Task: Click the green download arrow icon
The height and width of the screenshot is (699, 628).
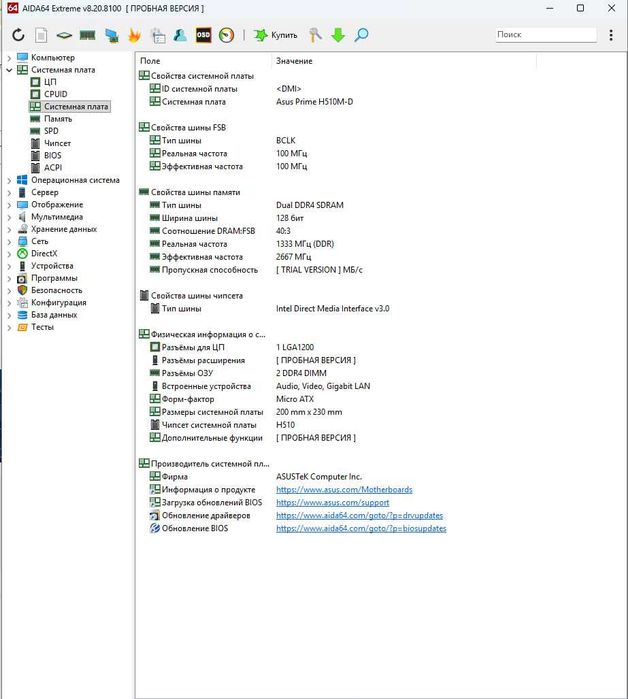Action: (338, 35)
